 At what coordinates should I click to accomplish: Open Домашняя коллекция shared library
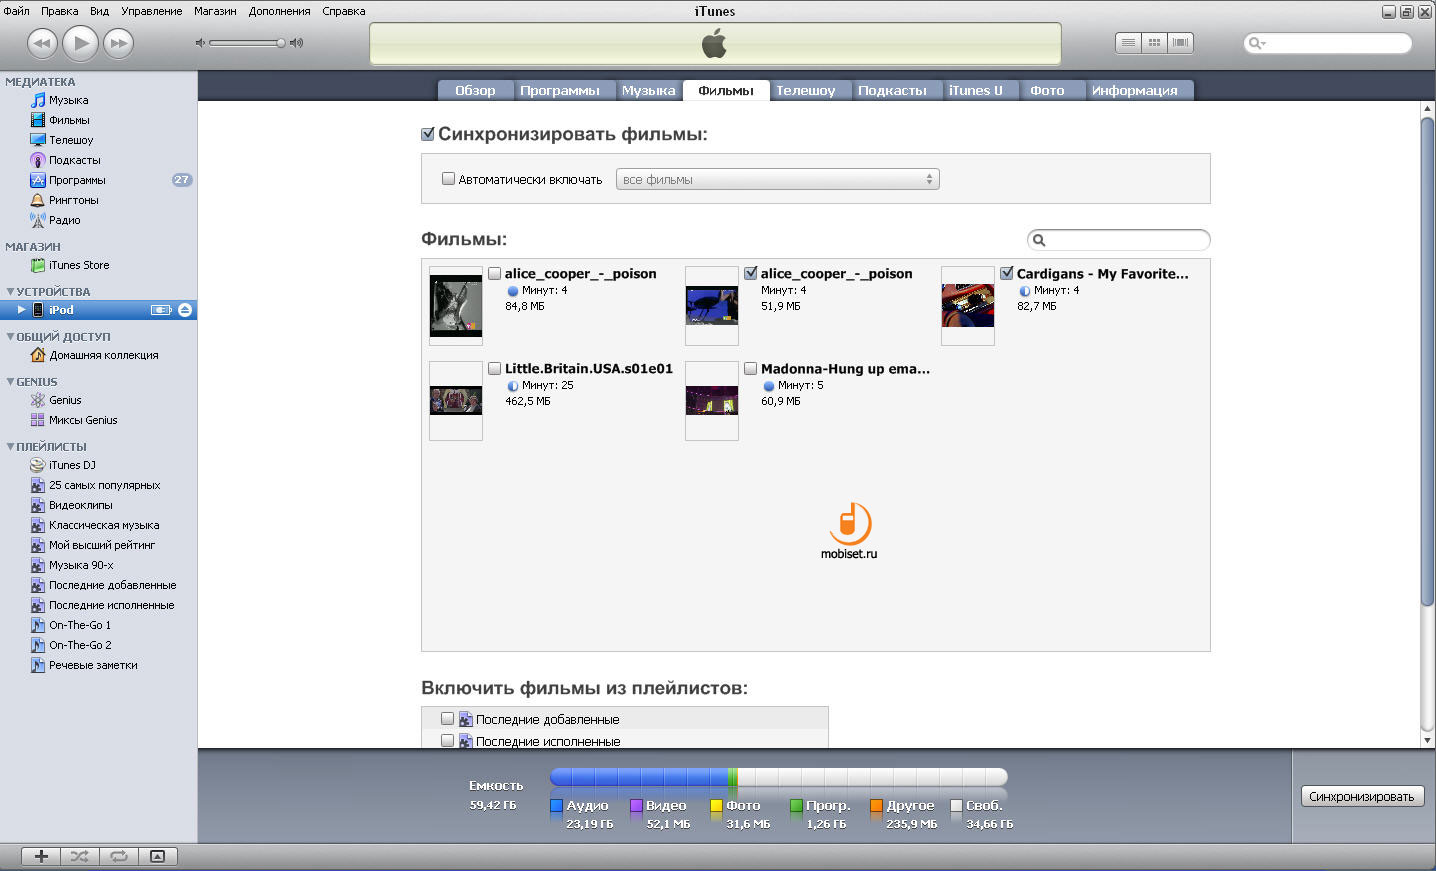(x=104, y=355)
